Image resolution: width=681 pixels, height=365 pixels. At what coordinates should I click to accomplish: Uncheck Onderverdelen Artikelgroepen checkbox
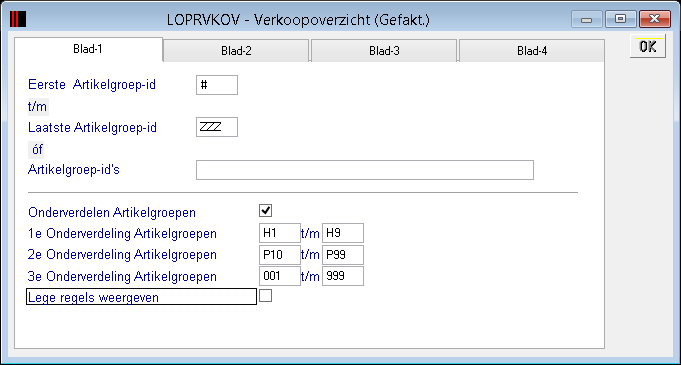[265, 211]
